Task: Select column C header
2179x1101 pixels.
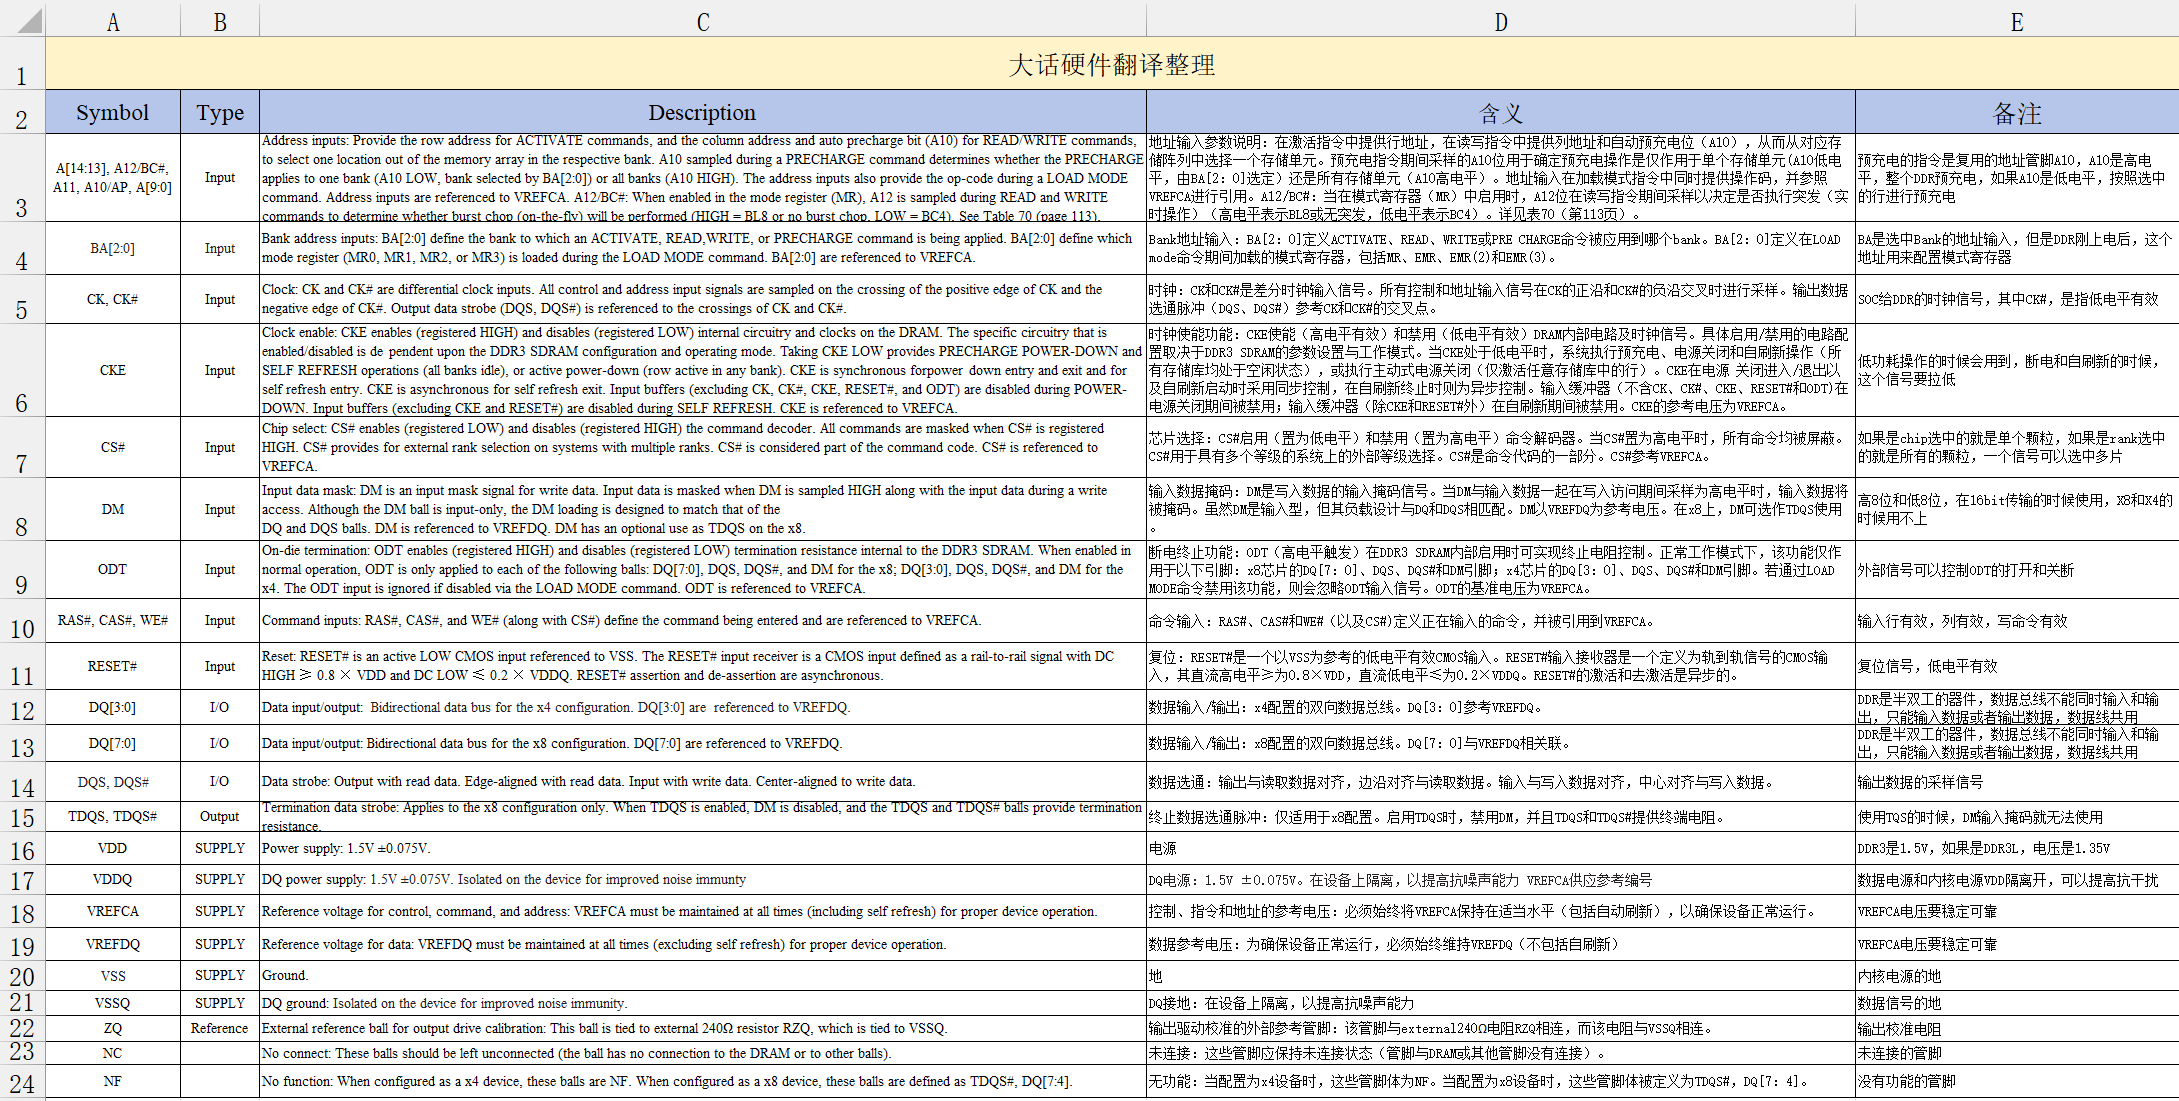Action: click(x=703, y=22)
